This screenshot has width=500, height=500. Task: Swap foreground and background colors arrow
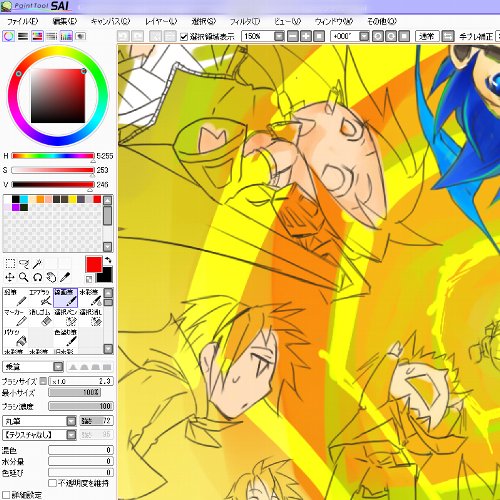(x=108, y=260)
